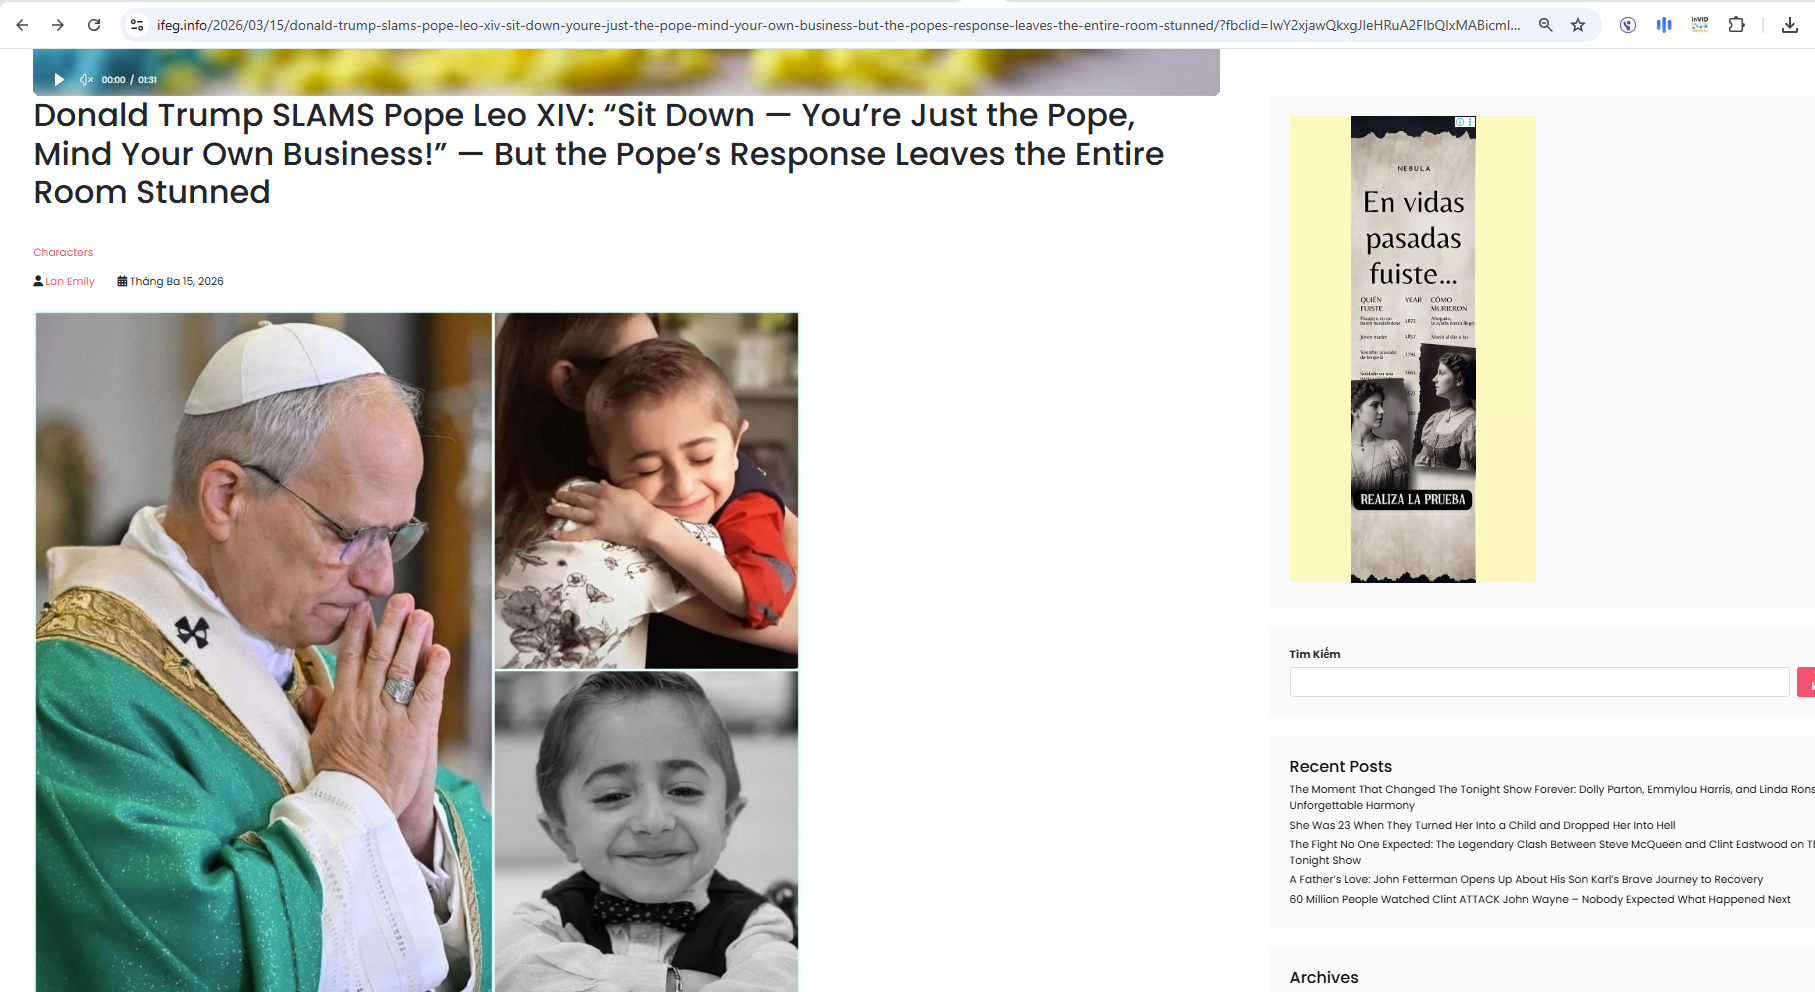Image resolution: width=1815 pixels, height=992 pixels.
Task: Open the zoom magnifier in the address bar
Action: [1545, 25]
